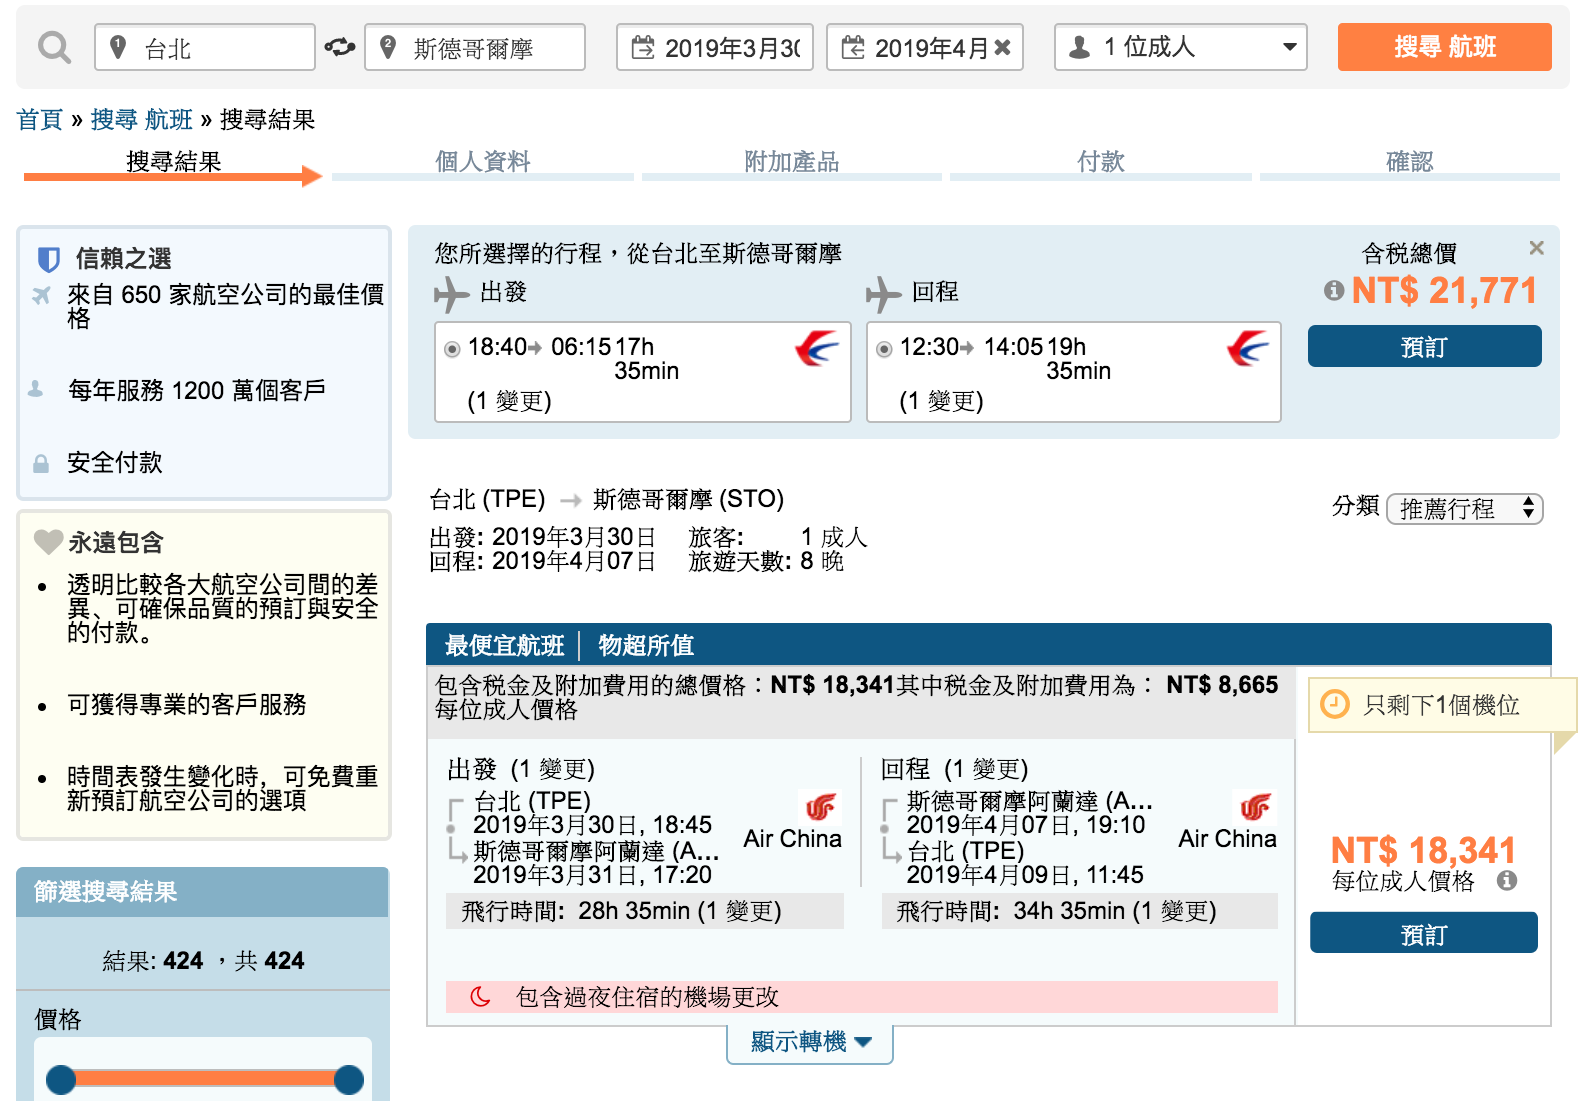Click the info icon beside NT$ 21,771

[1333, 291]
